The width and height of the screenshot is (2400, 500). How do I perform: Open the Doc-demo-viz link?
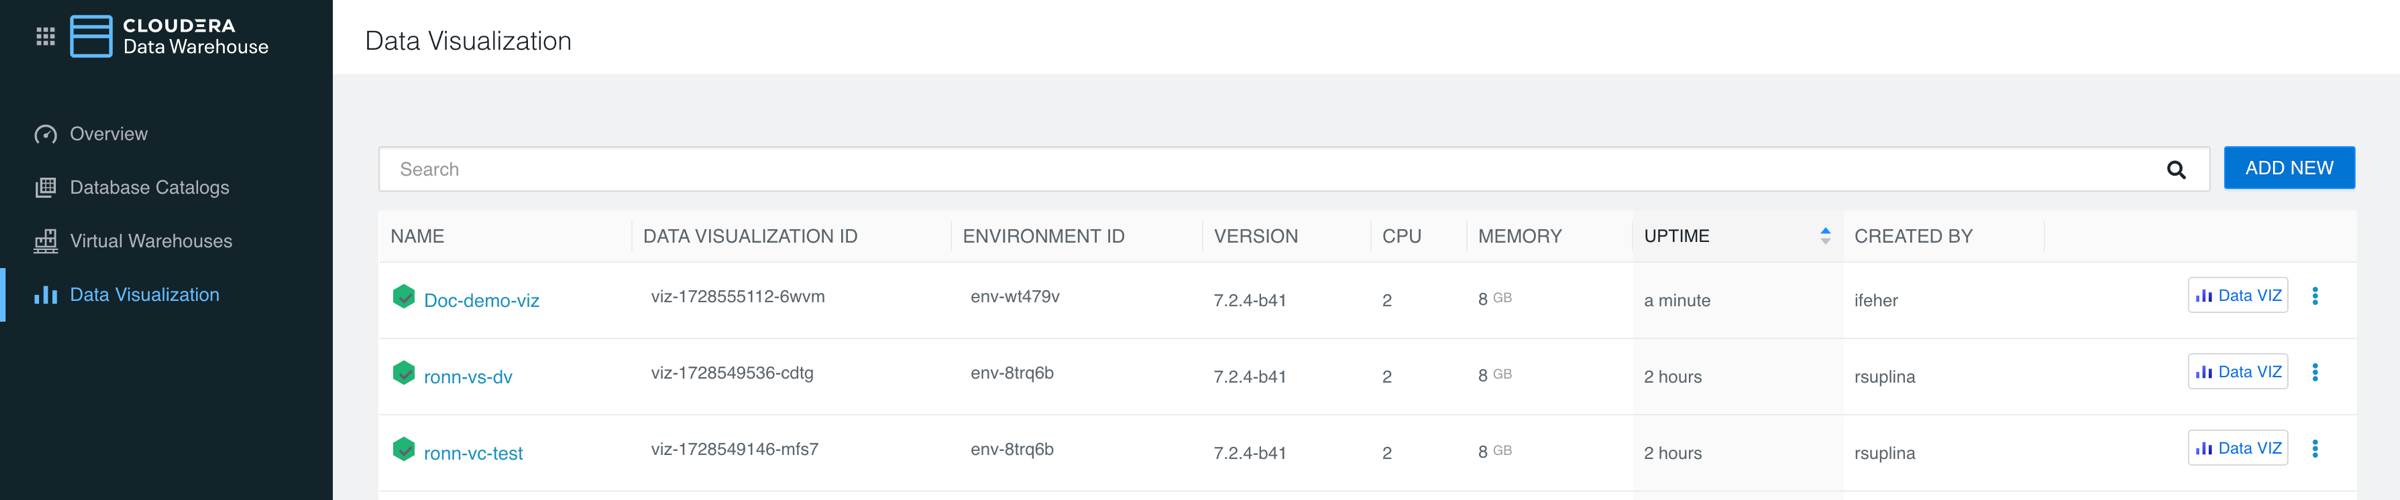click(481, 301)
